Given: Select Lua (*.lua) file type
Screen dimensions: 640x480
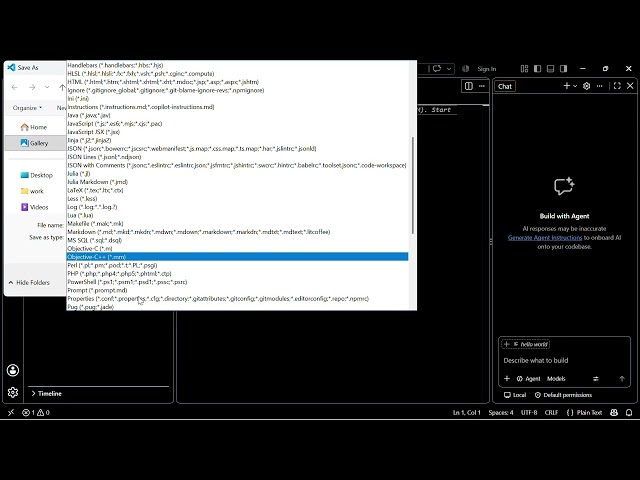Looking at the screenshot, I should tap(238, 215).
